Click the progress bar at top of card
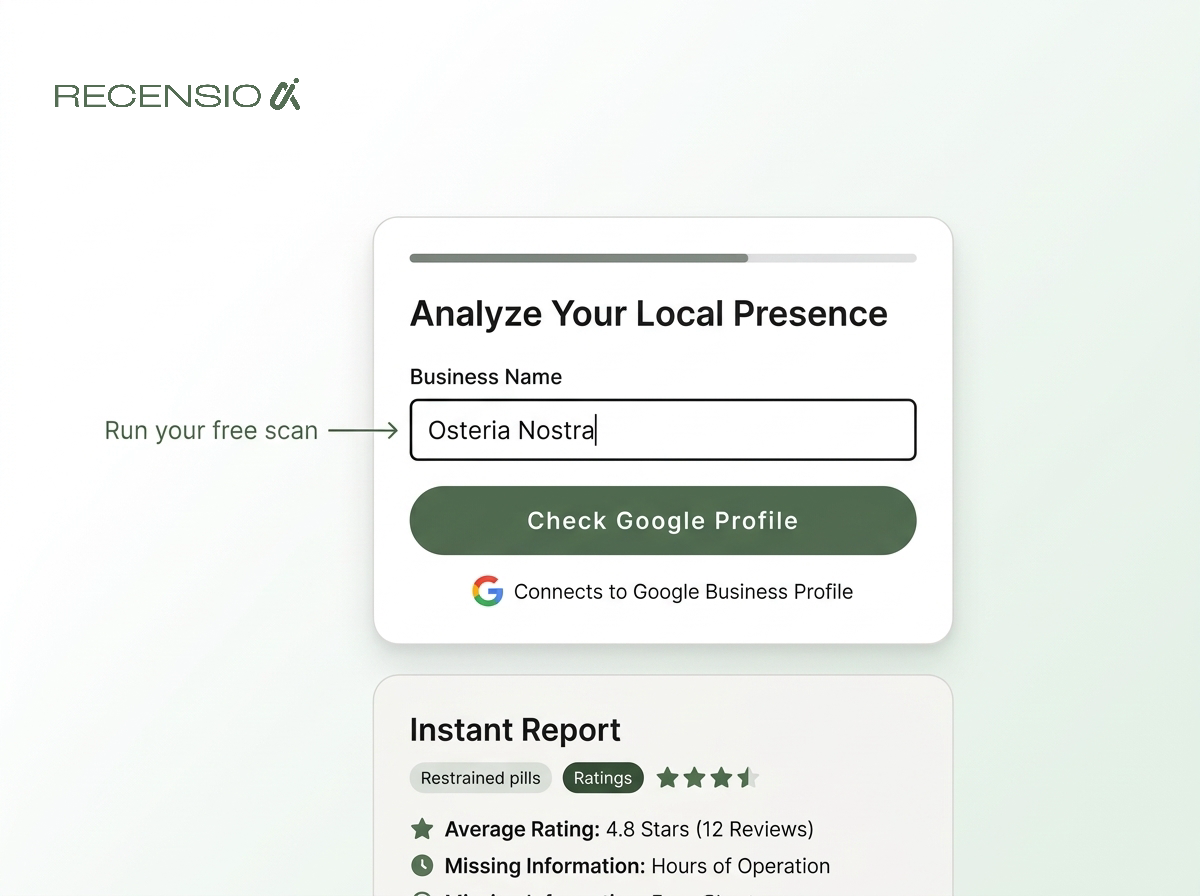This screenshot has height=896, width=1200. click(x=663, y=258)
